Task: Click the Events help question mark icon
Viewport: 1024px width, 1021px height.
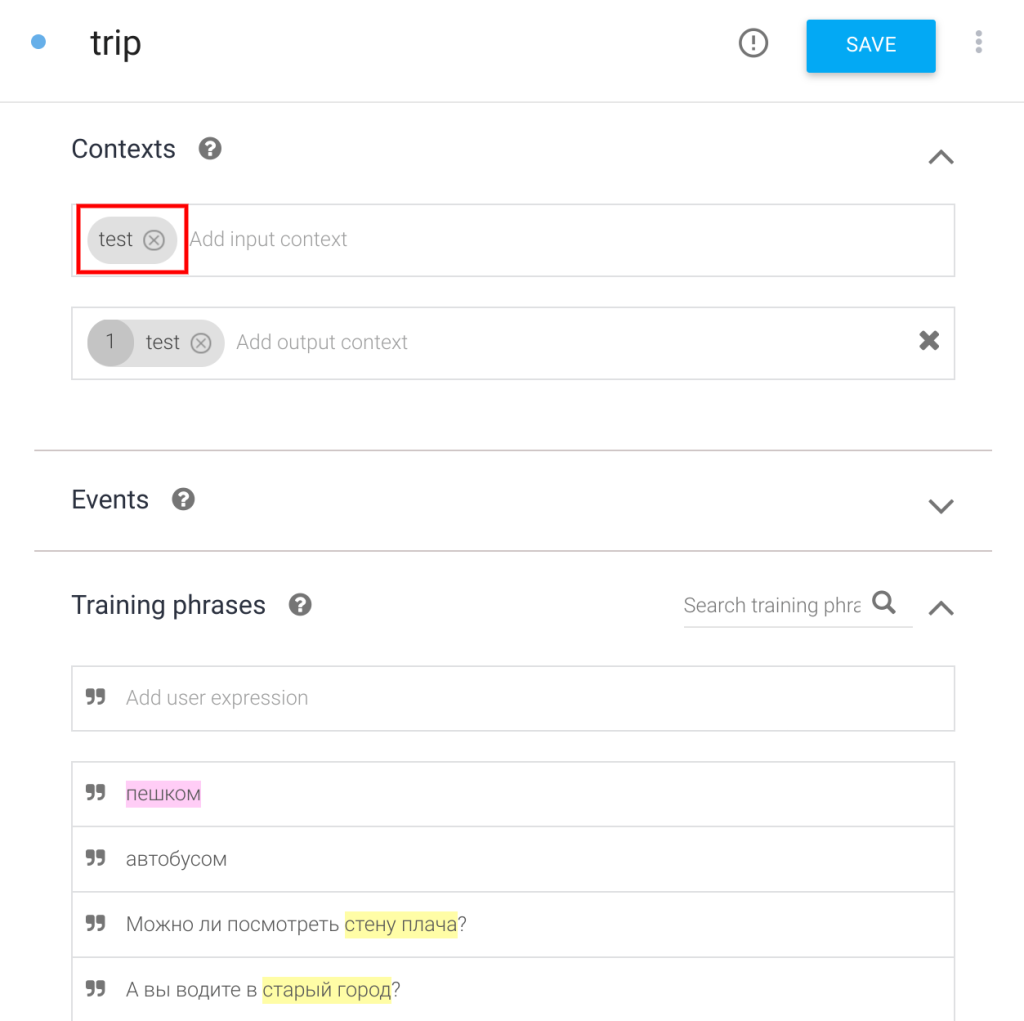Action: click(x=183, y=499)
